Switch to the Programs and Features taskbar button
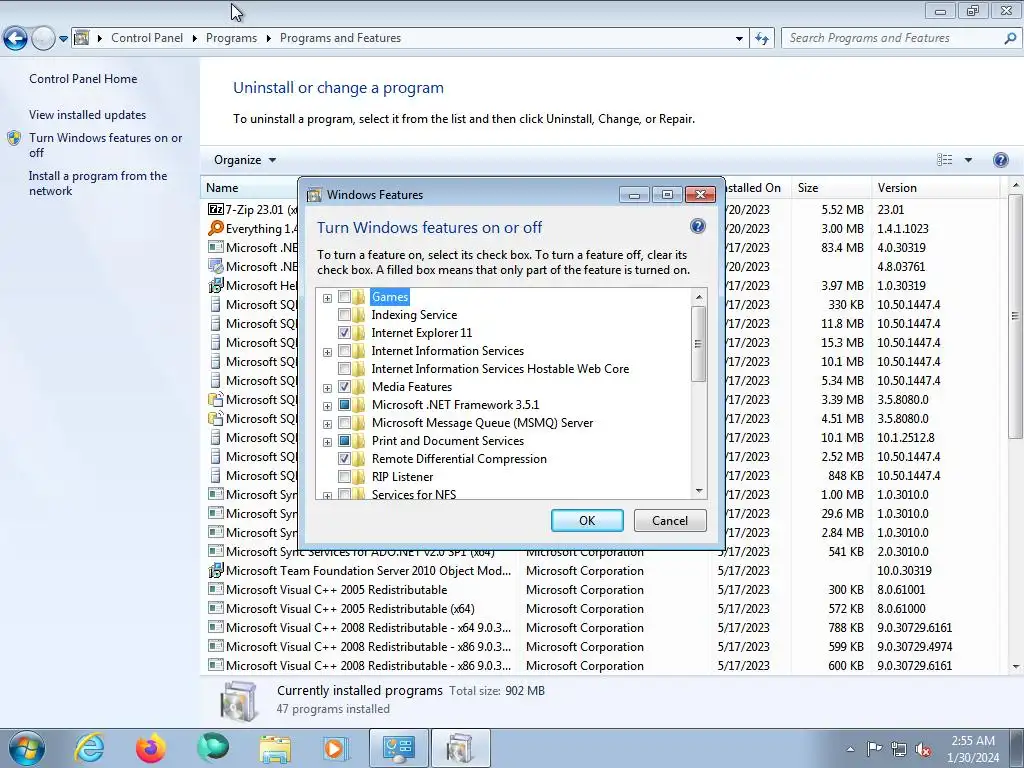This screenshot has width=1024, height=768. [x=460, y=748]
